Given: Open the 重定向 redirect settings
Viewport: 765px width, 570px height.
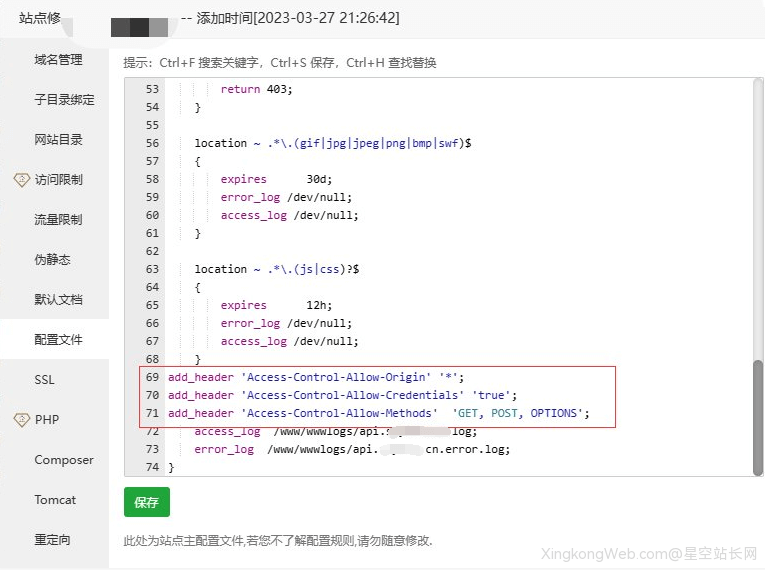Looking at the screenshot, I should pyautogui.click(x=52, y=540).
